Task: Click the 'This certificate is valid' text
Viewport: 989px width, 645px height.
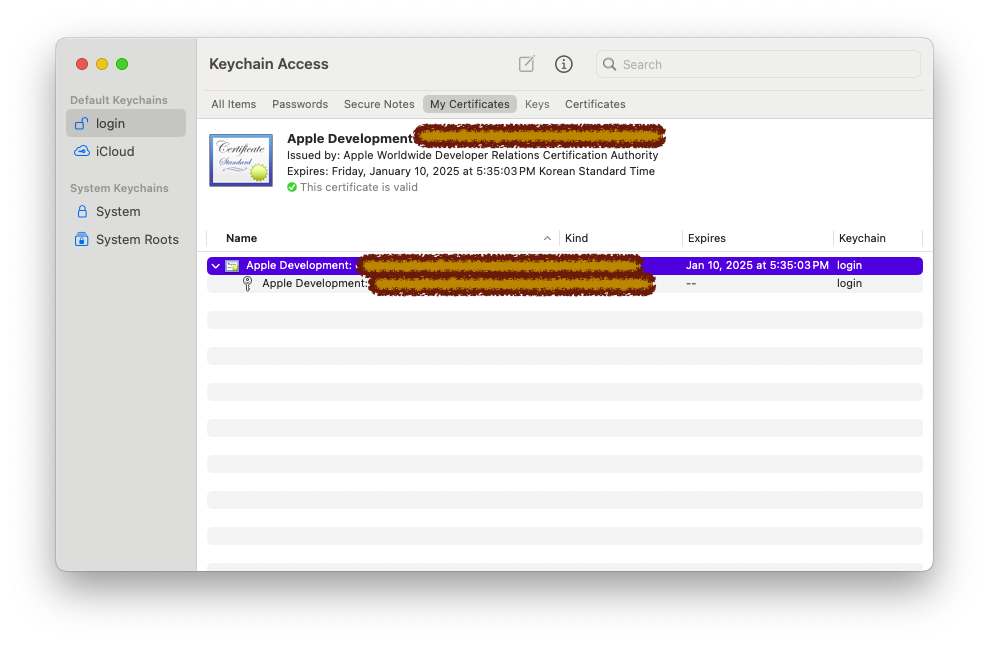Action: pyautogui.click(x=358, y=187)
